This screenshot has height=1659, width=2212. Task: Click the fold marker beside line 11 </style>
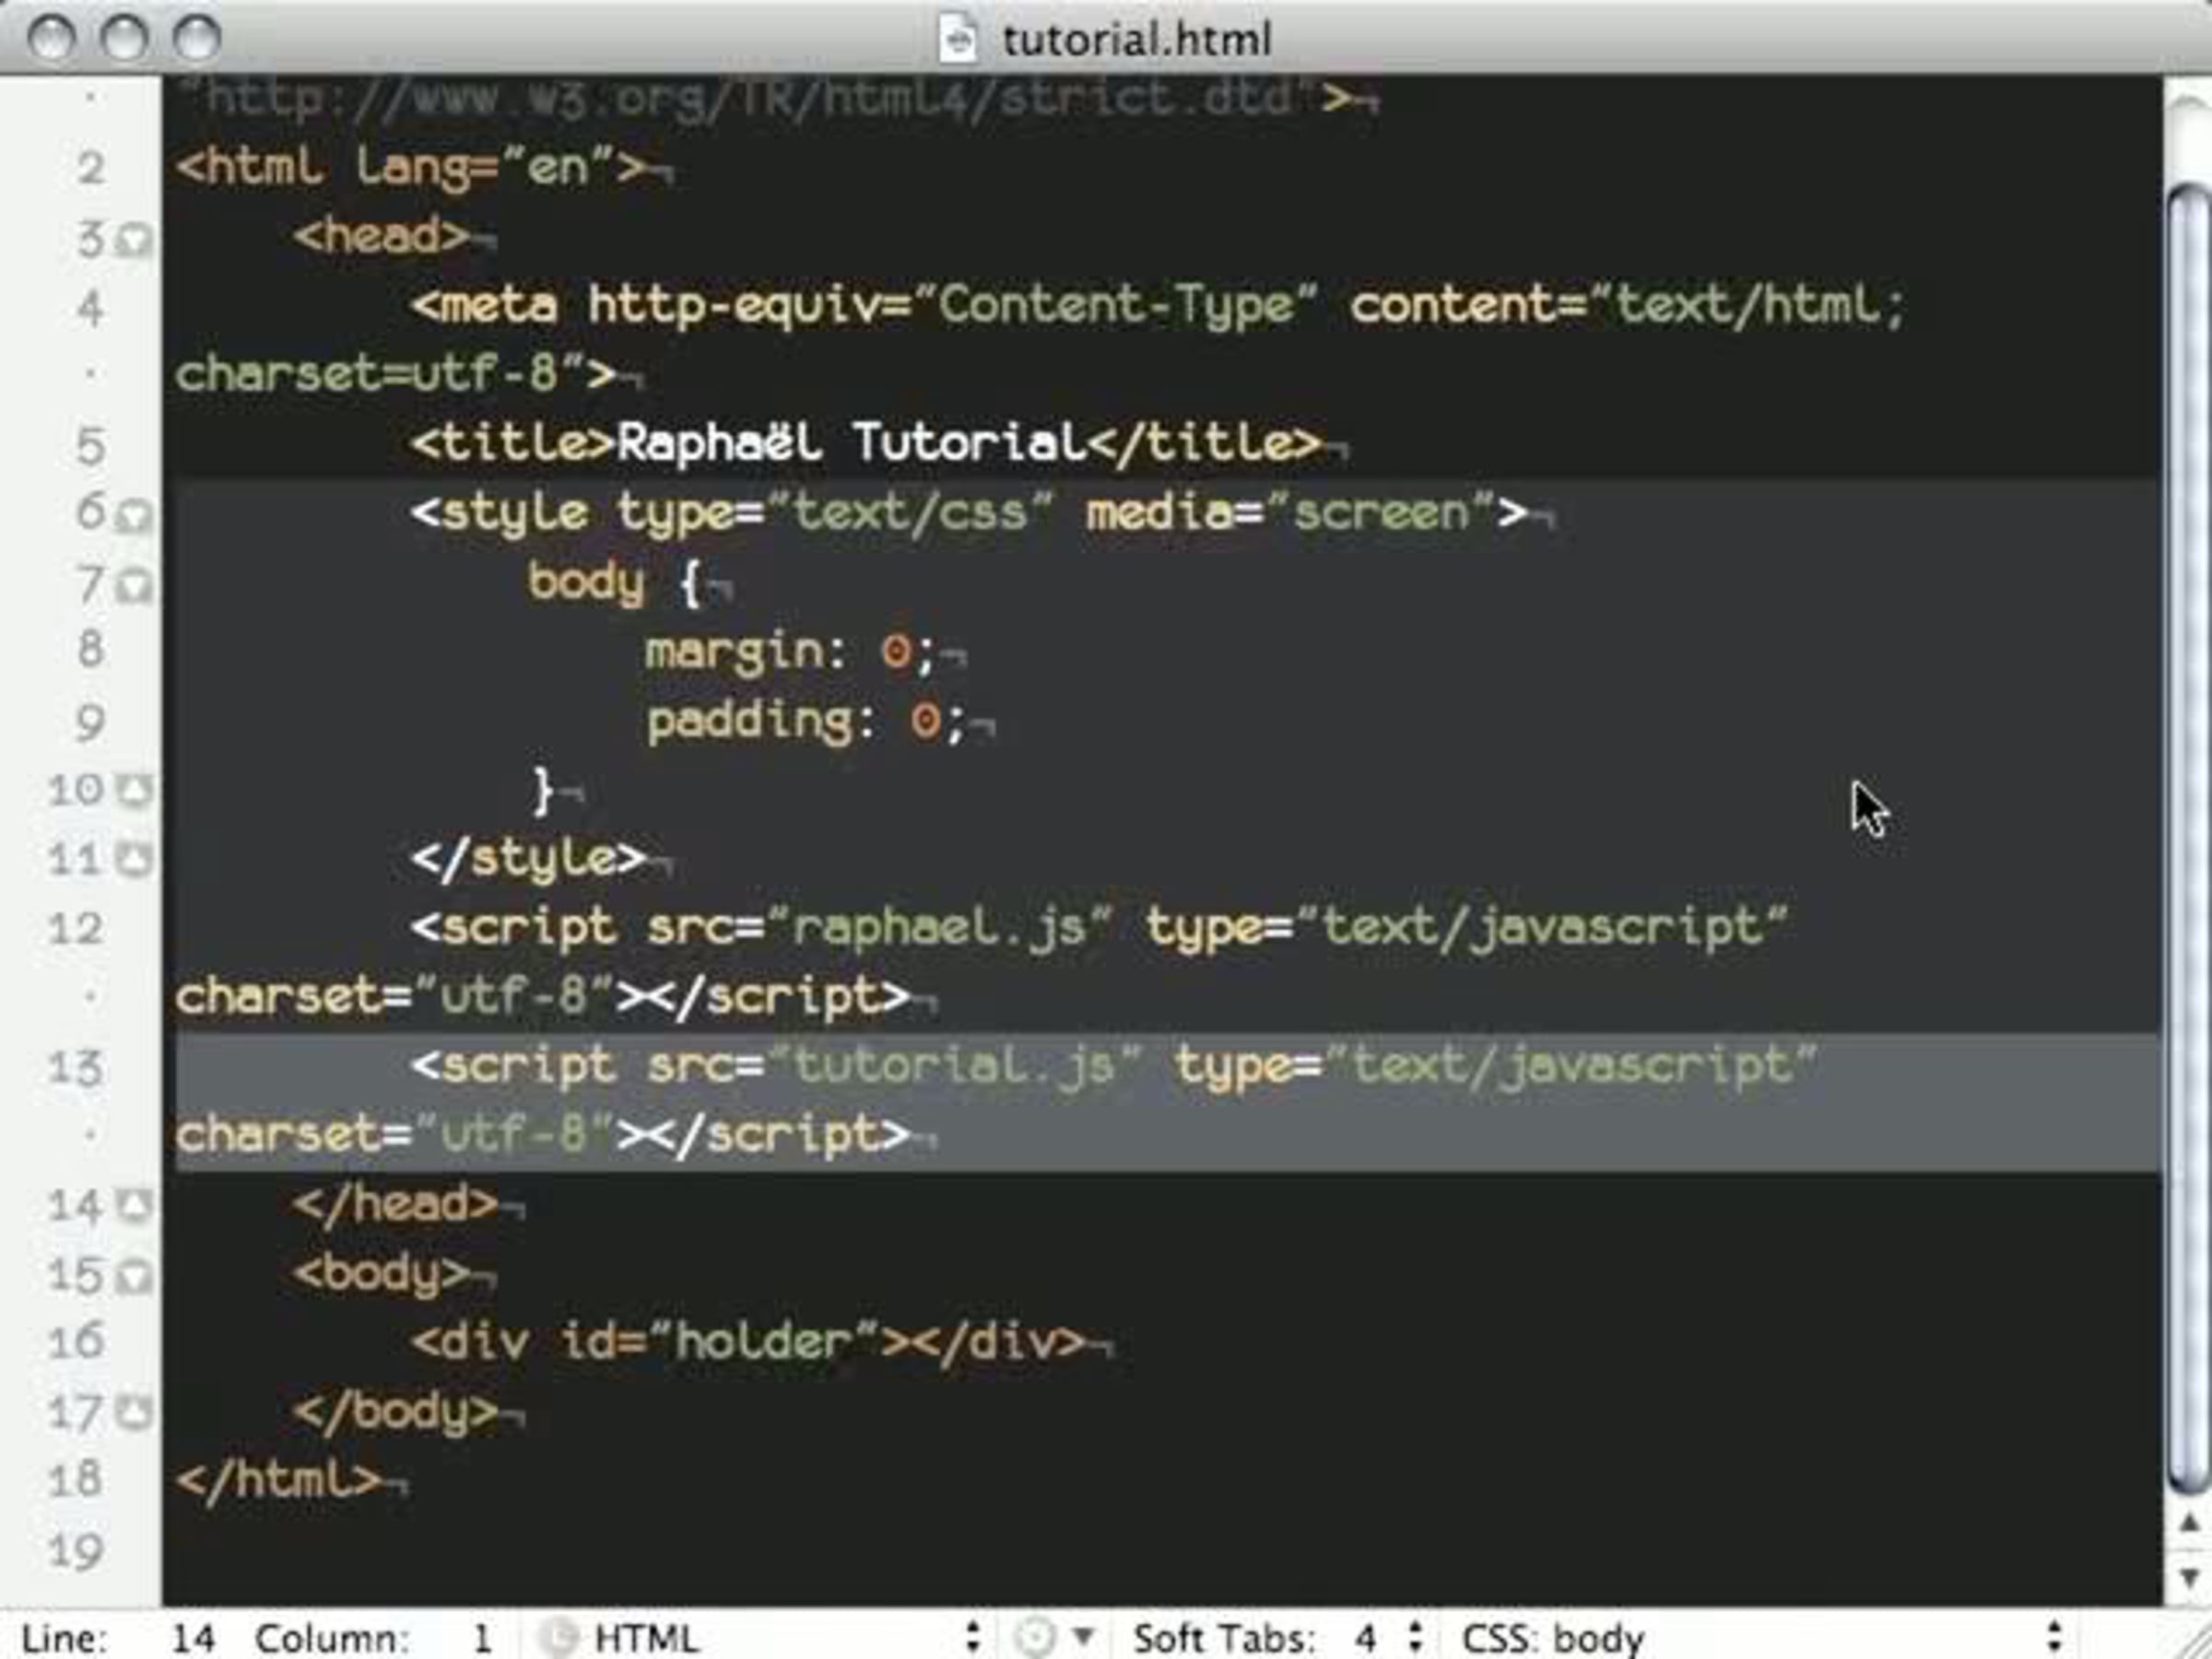point(134,860)
